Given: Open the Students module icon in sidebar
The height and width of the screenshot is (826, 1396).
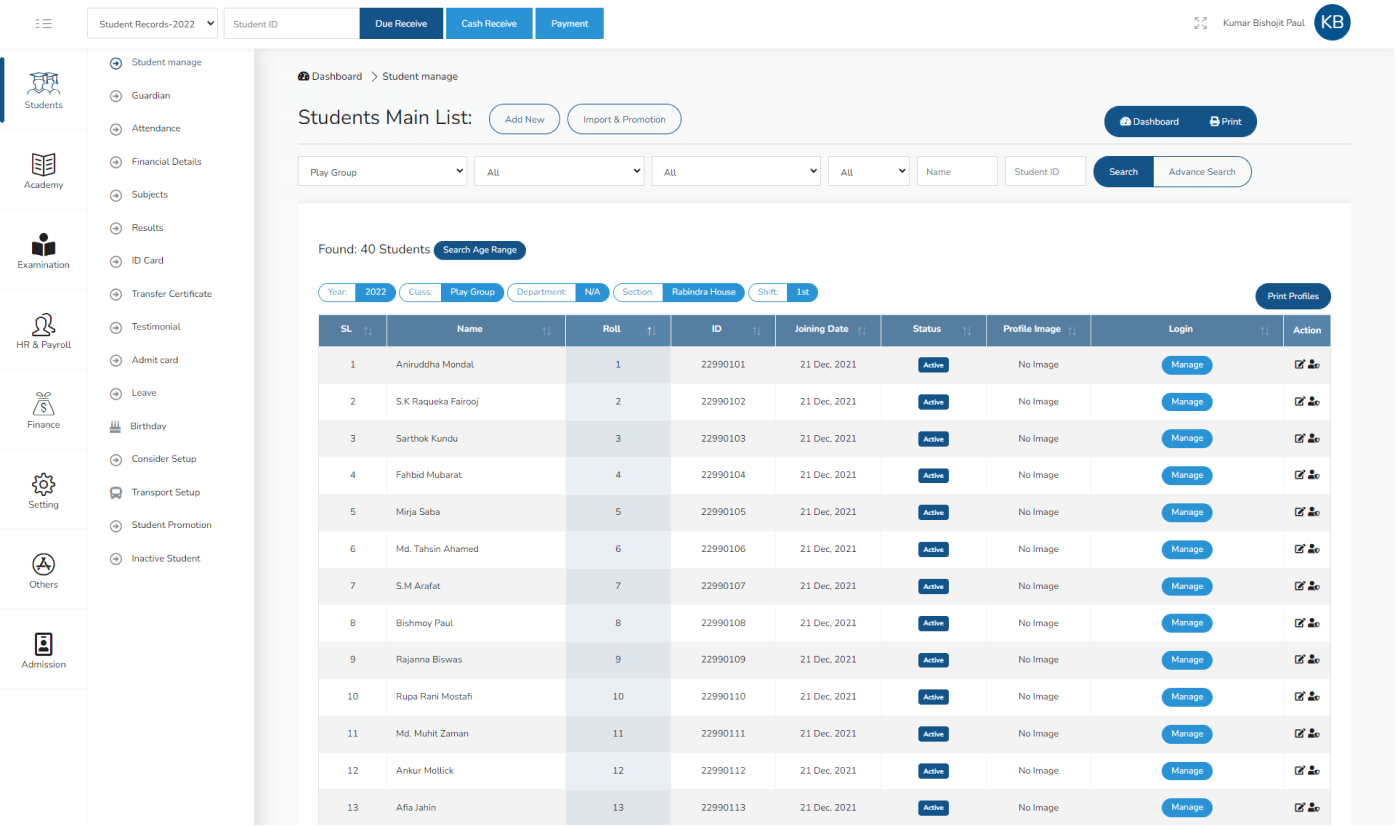Looking at the screenshot, I should 43,85.
